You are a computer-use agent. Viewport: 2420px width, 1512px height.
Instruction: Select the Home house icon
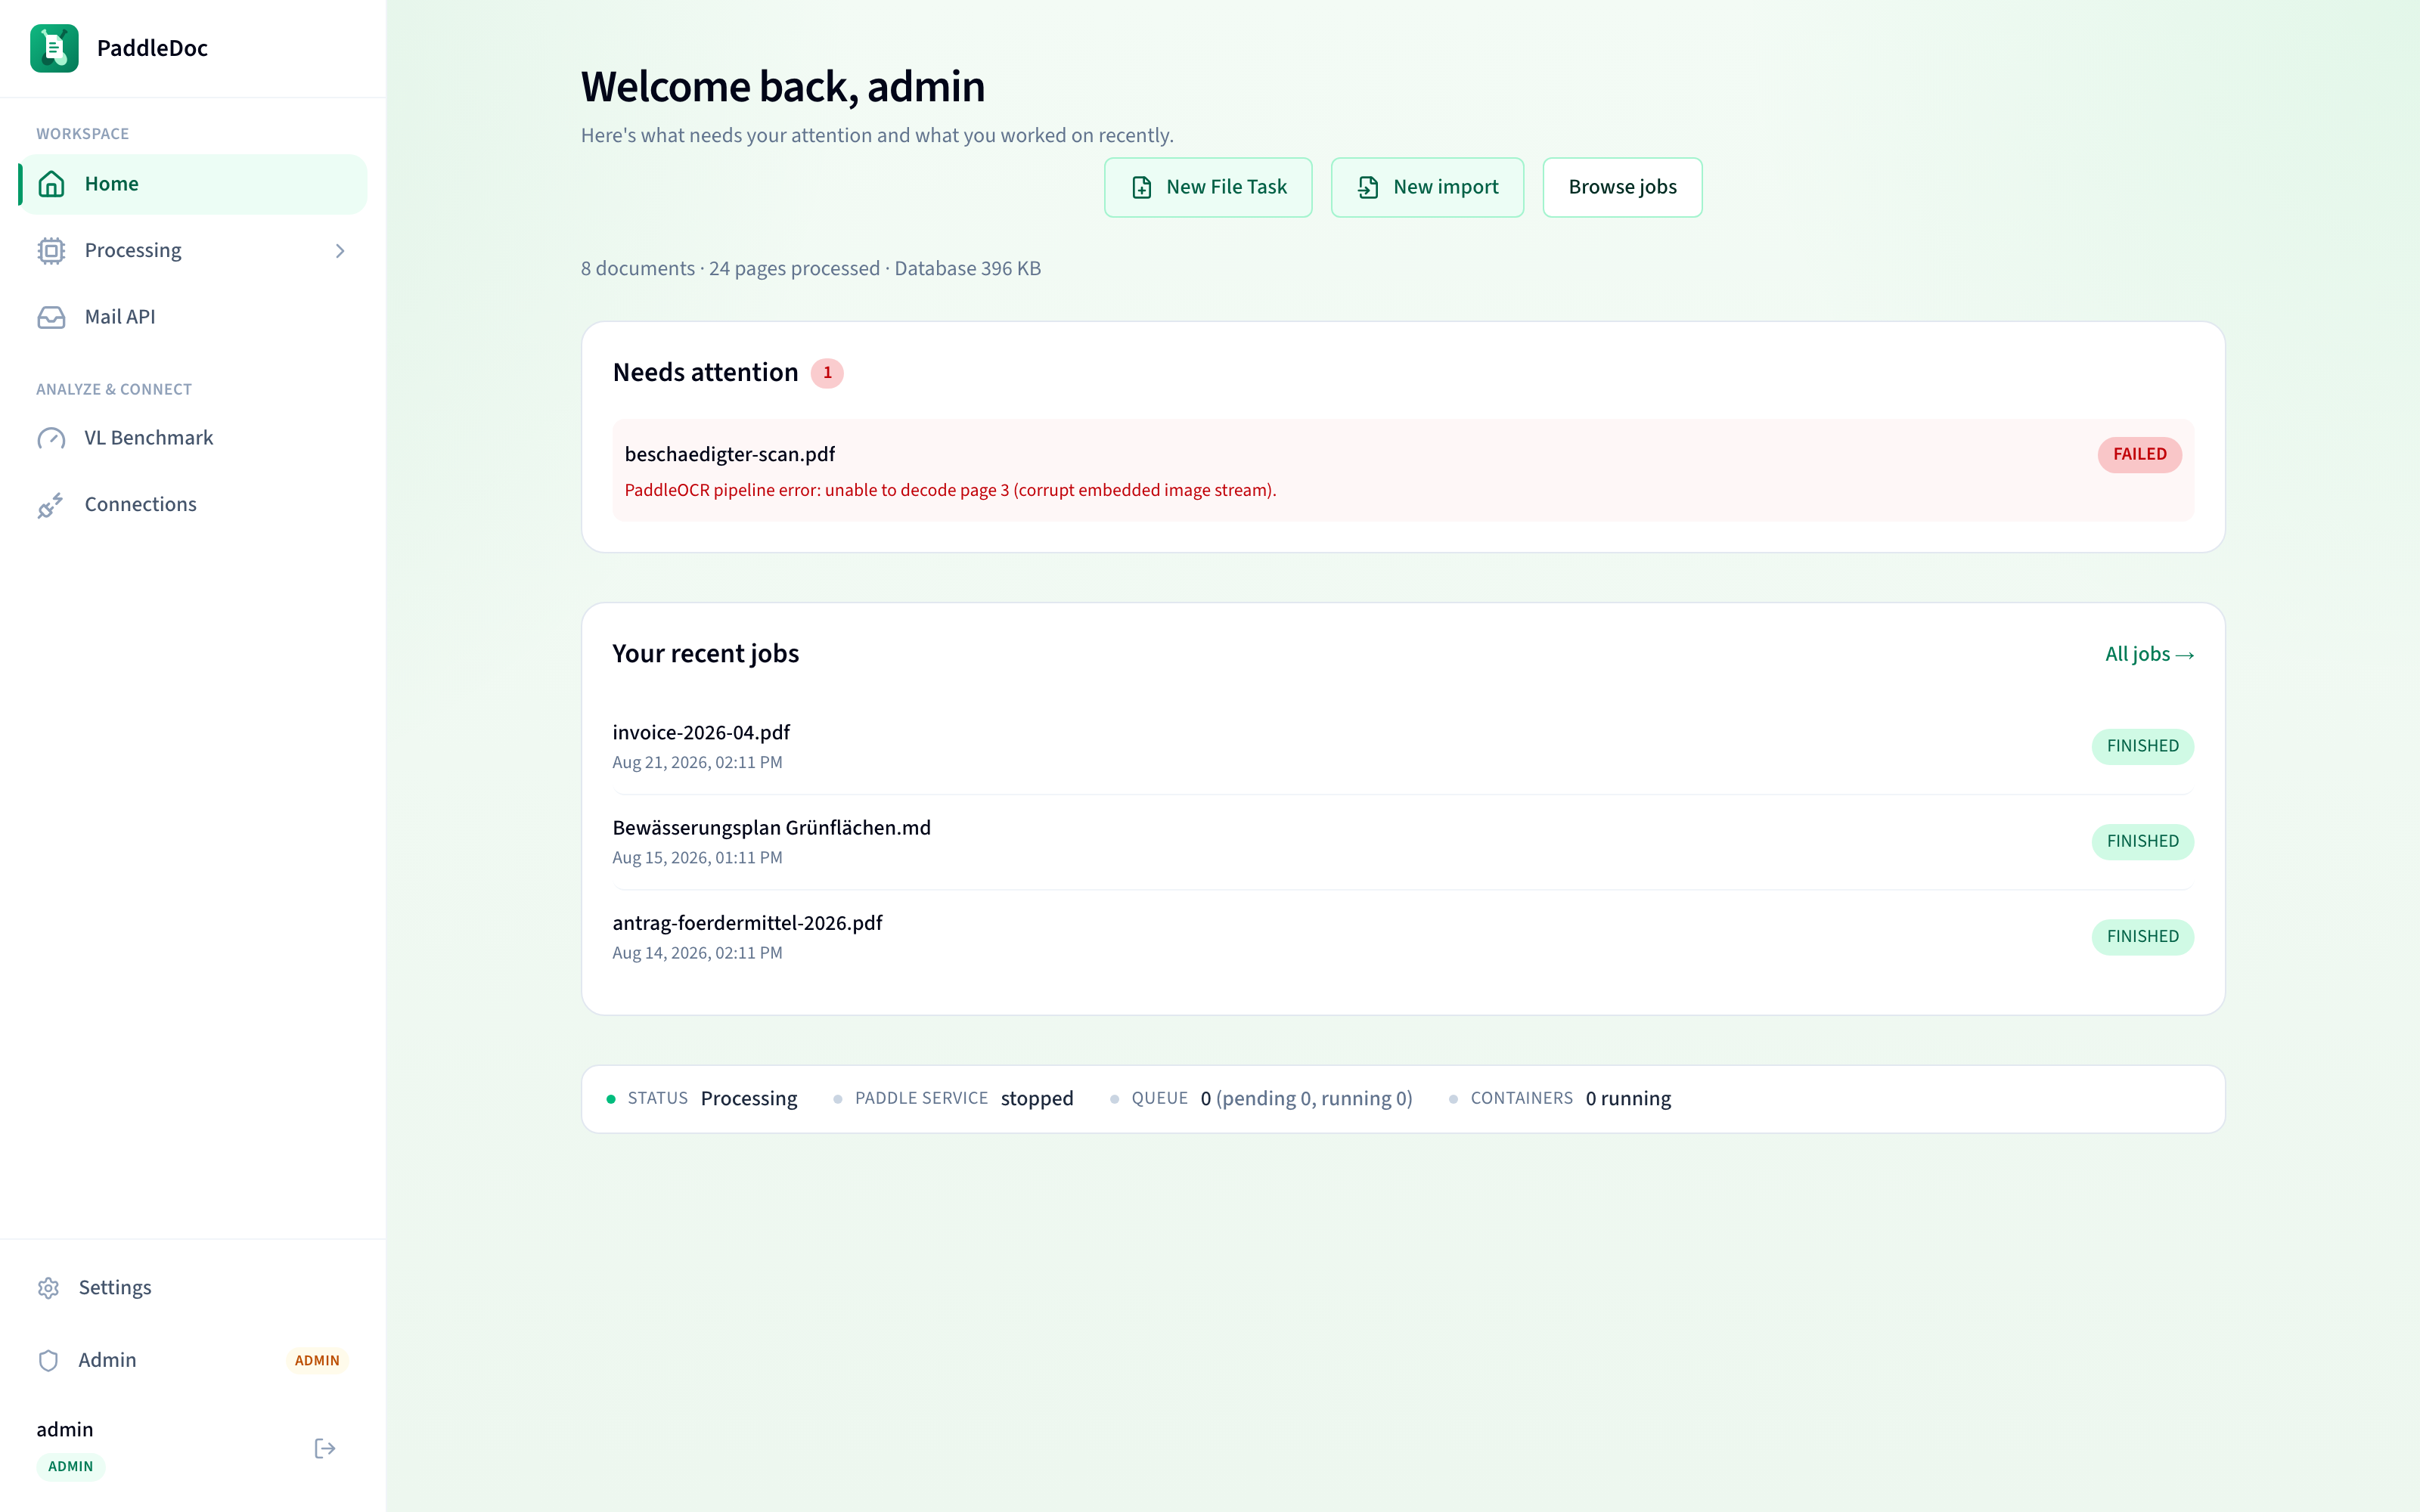tap(51, 184)
